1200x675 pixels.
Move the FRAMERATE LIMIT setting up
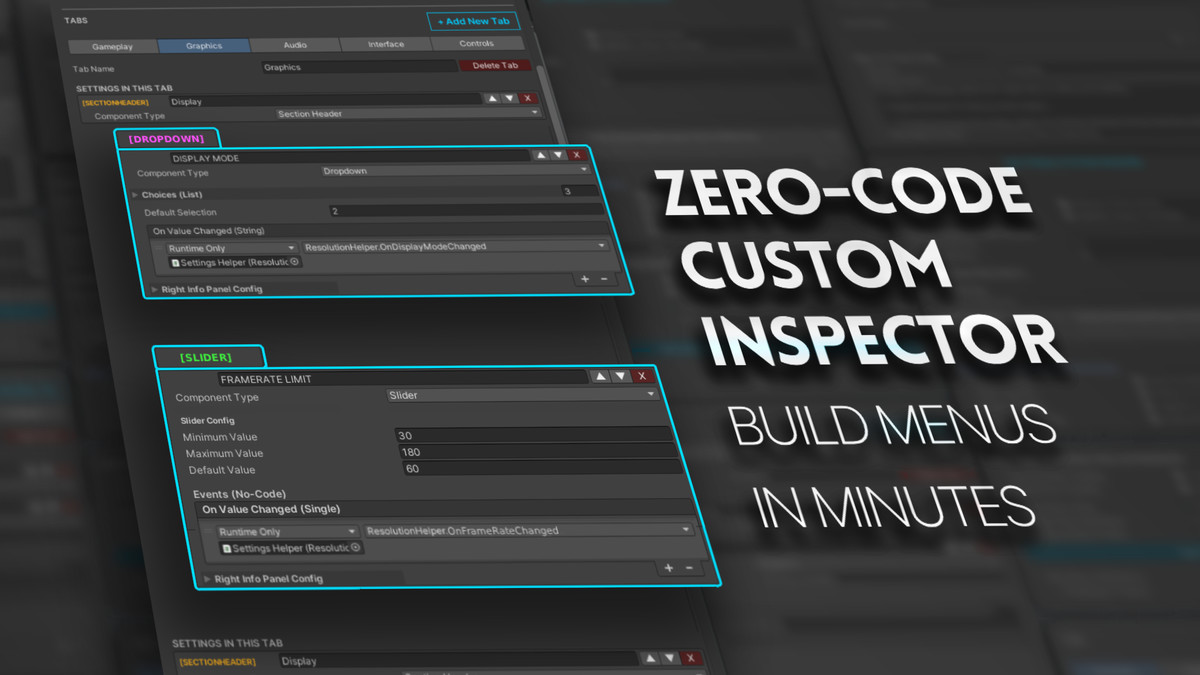600,376
